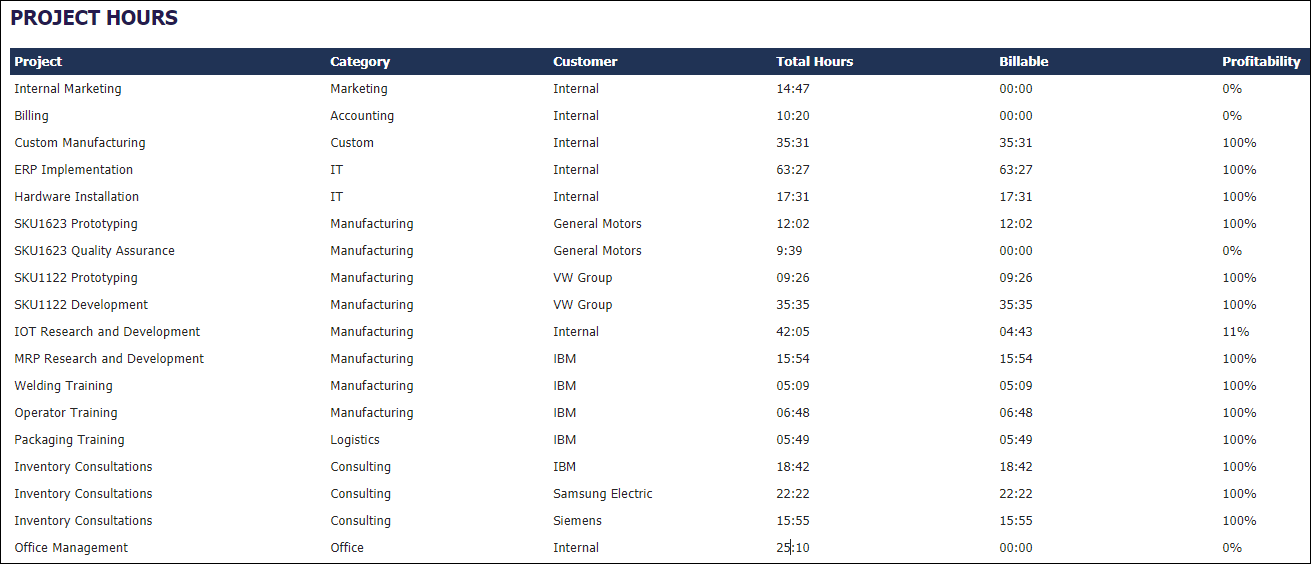Select the Hardware Installation project cell
Screen dimensions: 1311x564
point(76,197)
